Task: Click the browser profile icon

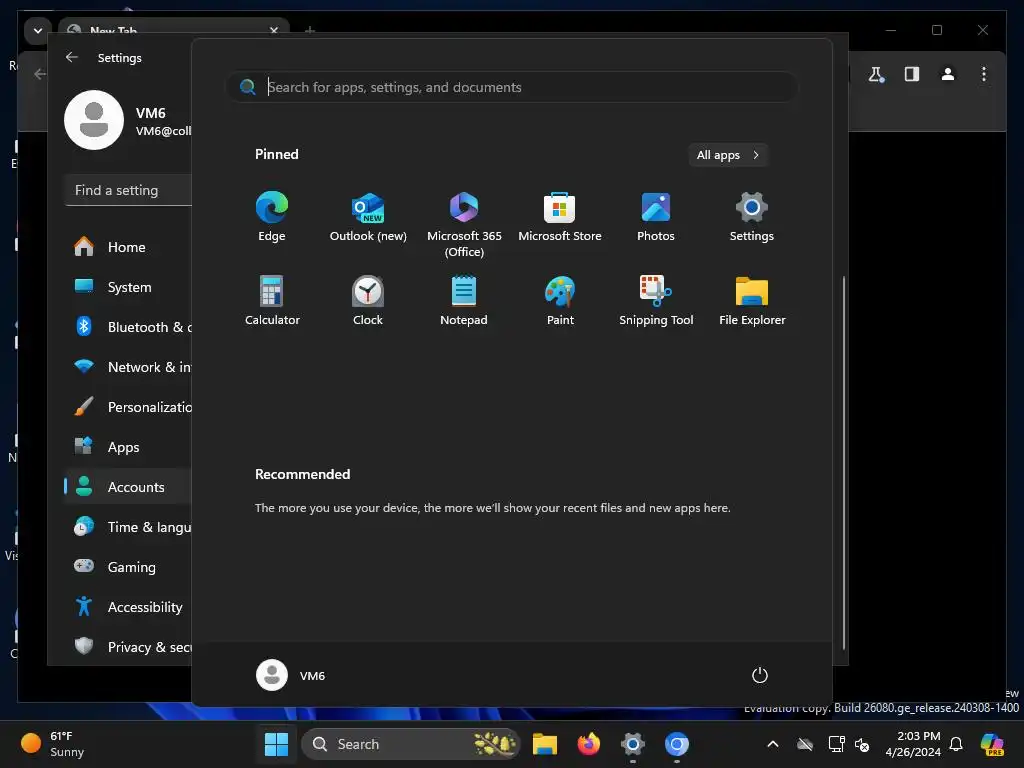Action: (x=948, y=74)
